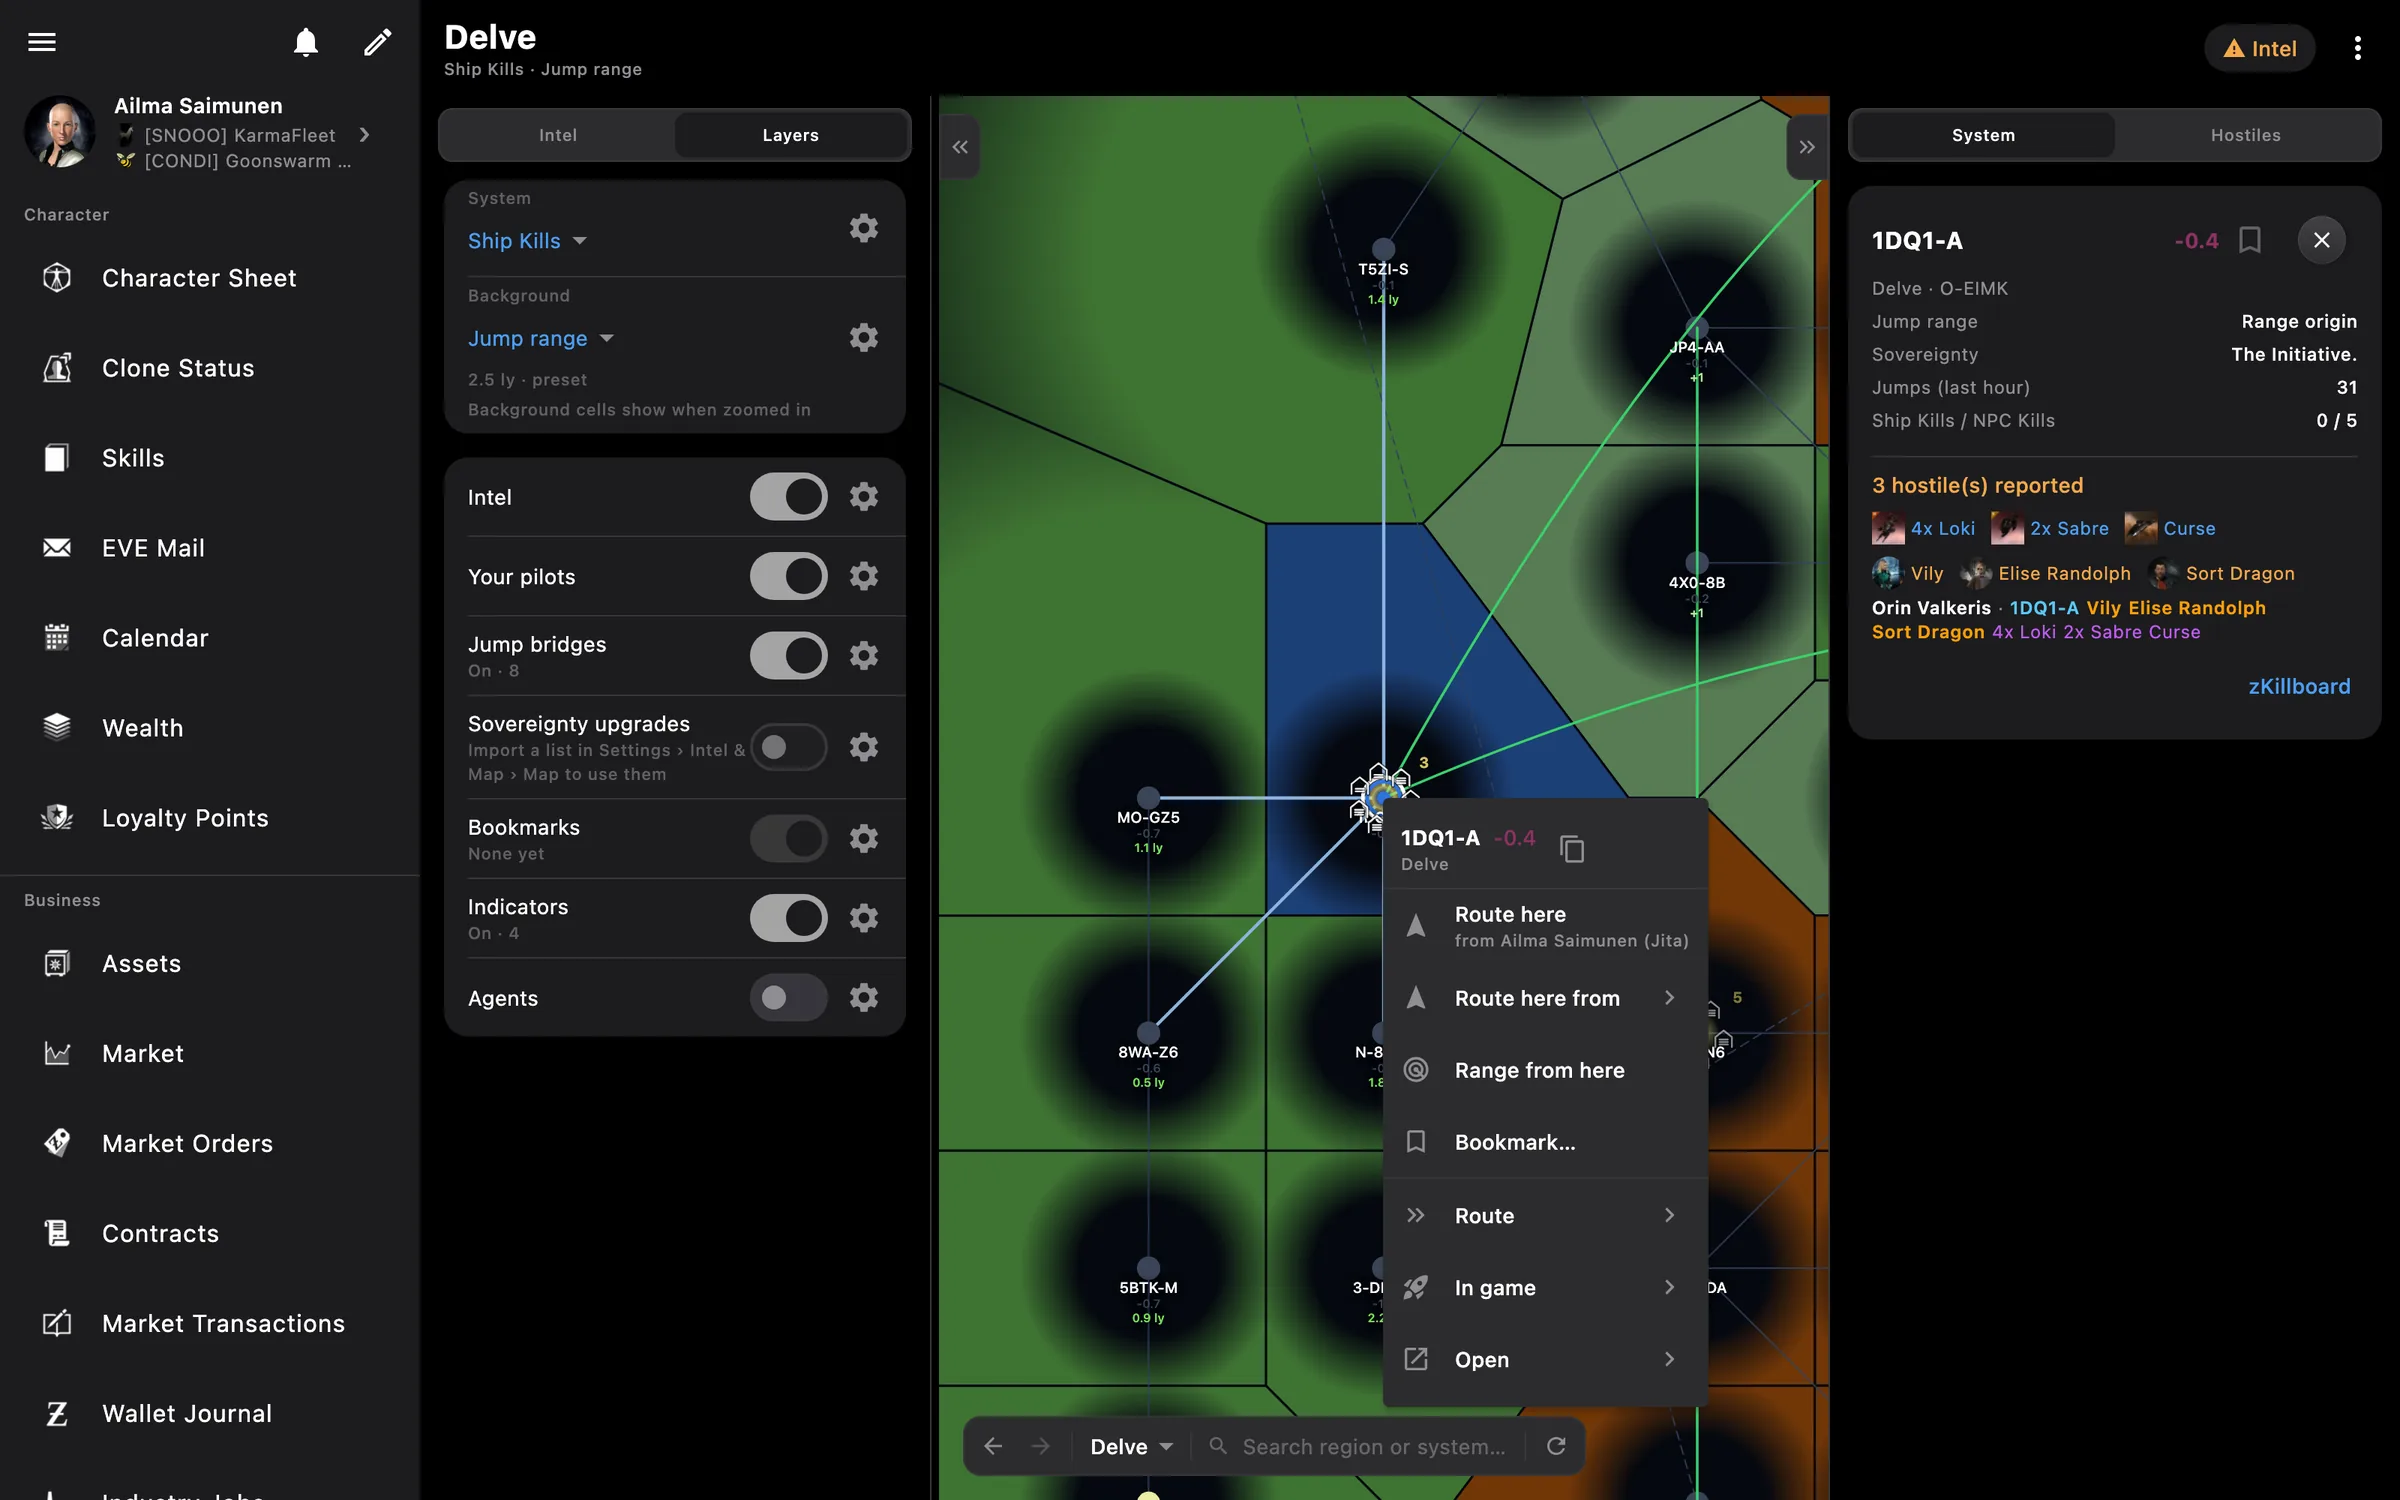Disable the Jump bridges switch
Viewport: 2400px width, 1500px height.
(x=789, y=656)
